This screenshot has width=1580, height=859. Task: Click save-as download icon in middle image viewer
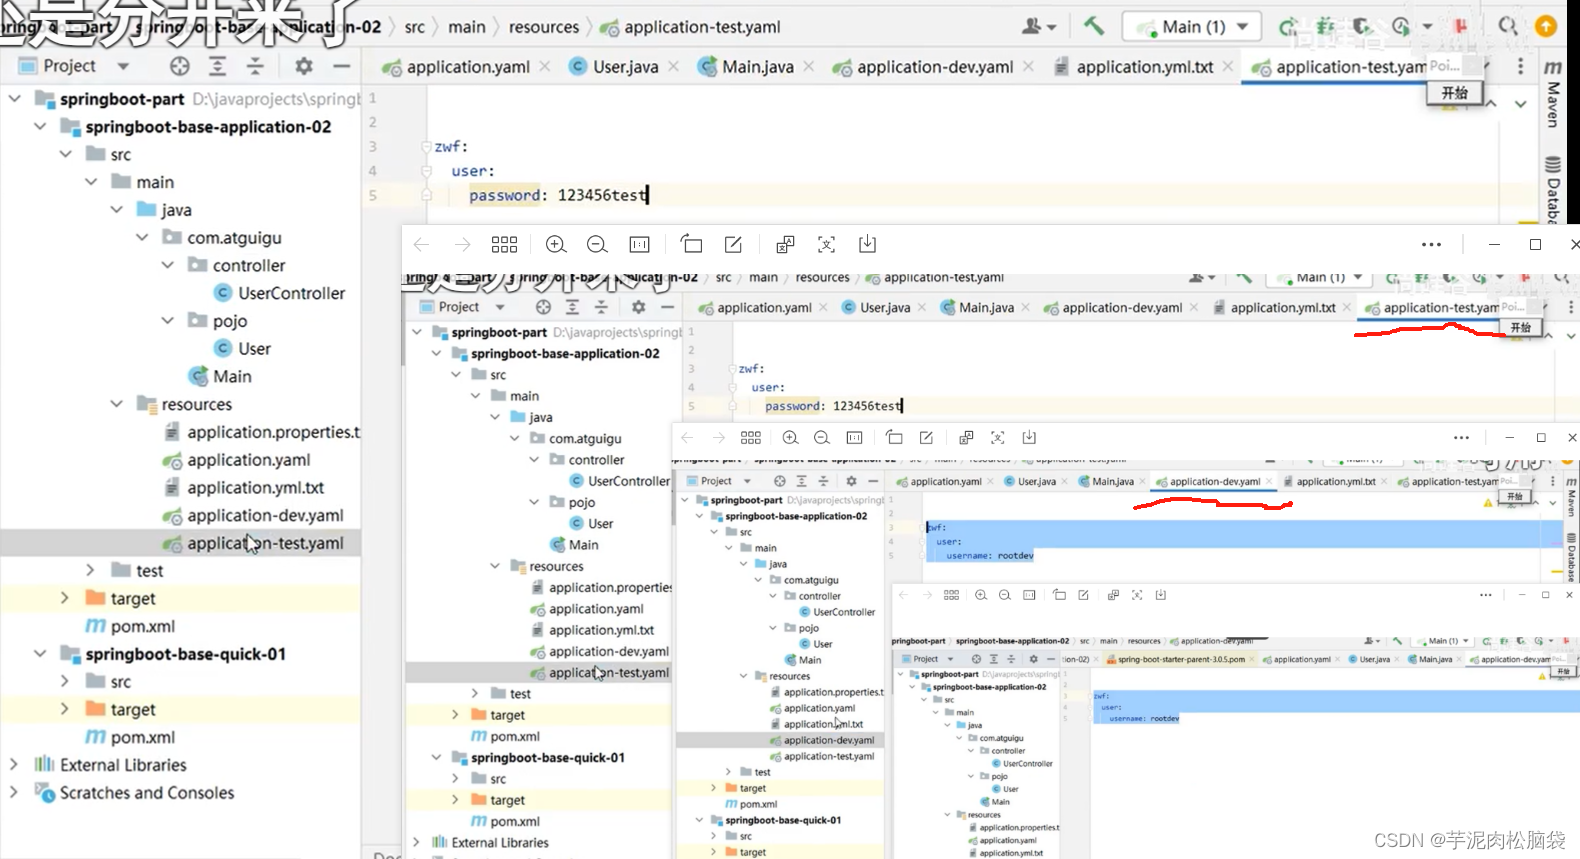[x=1029, y=438]
